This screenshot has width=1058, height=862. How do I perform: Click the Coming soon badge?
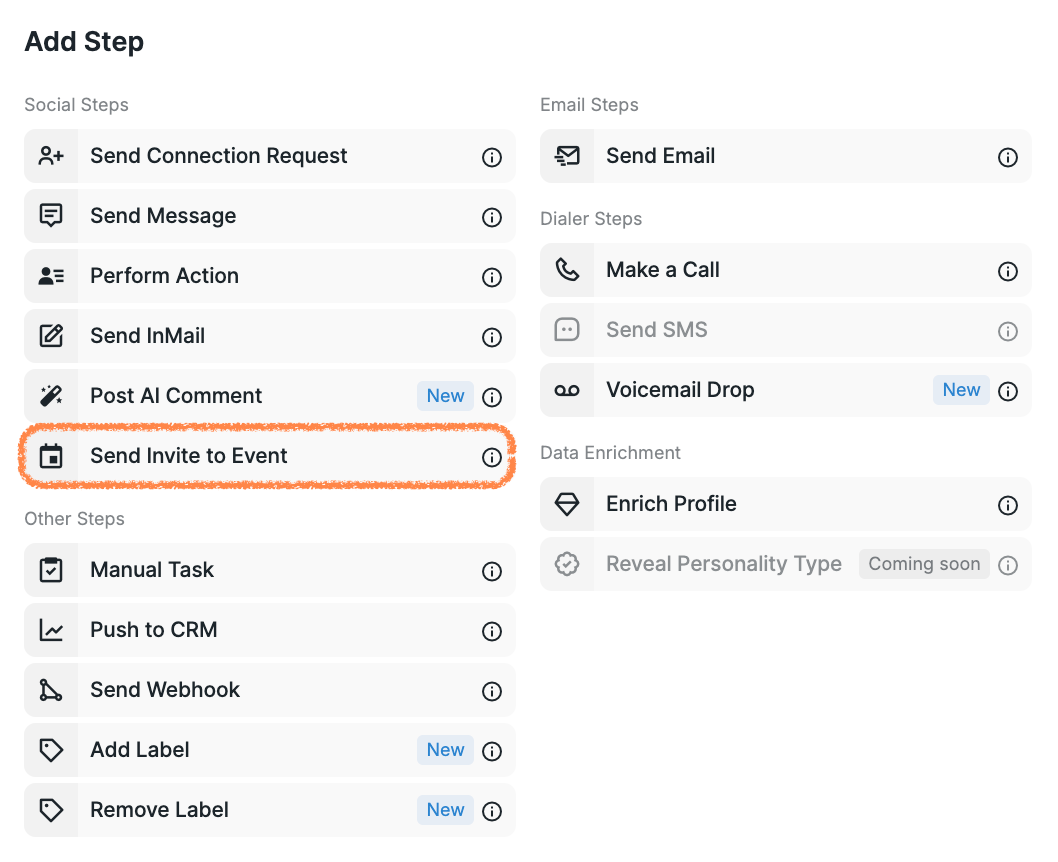924,564
